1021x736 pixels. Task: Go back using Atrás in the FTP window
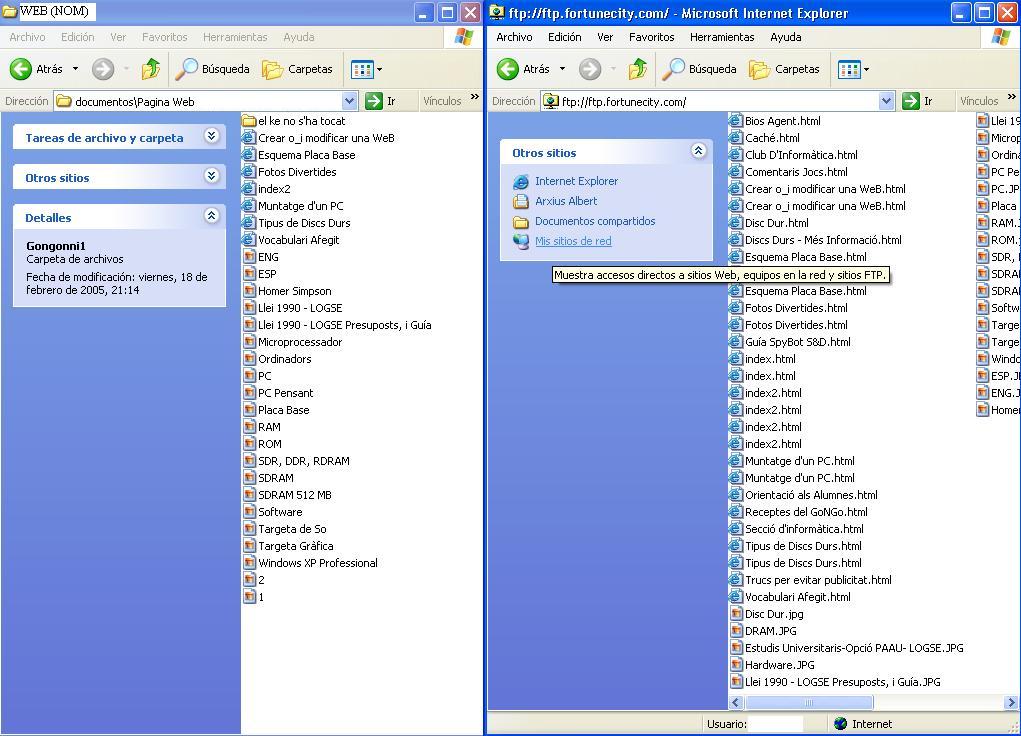(x=524, y=68)
